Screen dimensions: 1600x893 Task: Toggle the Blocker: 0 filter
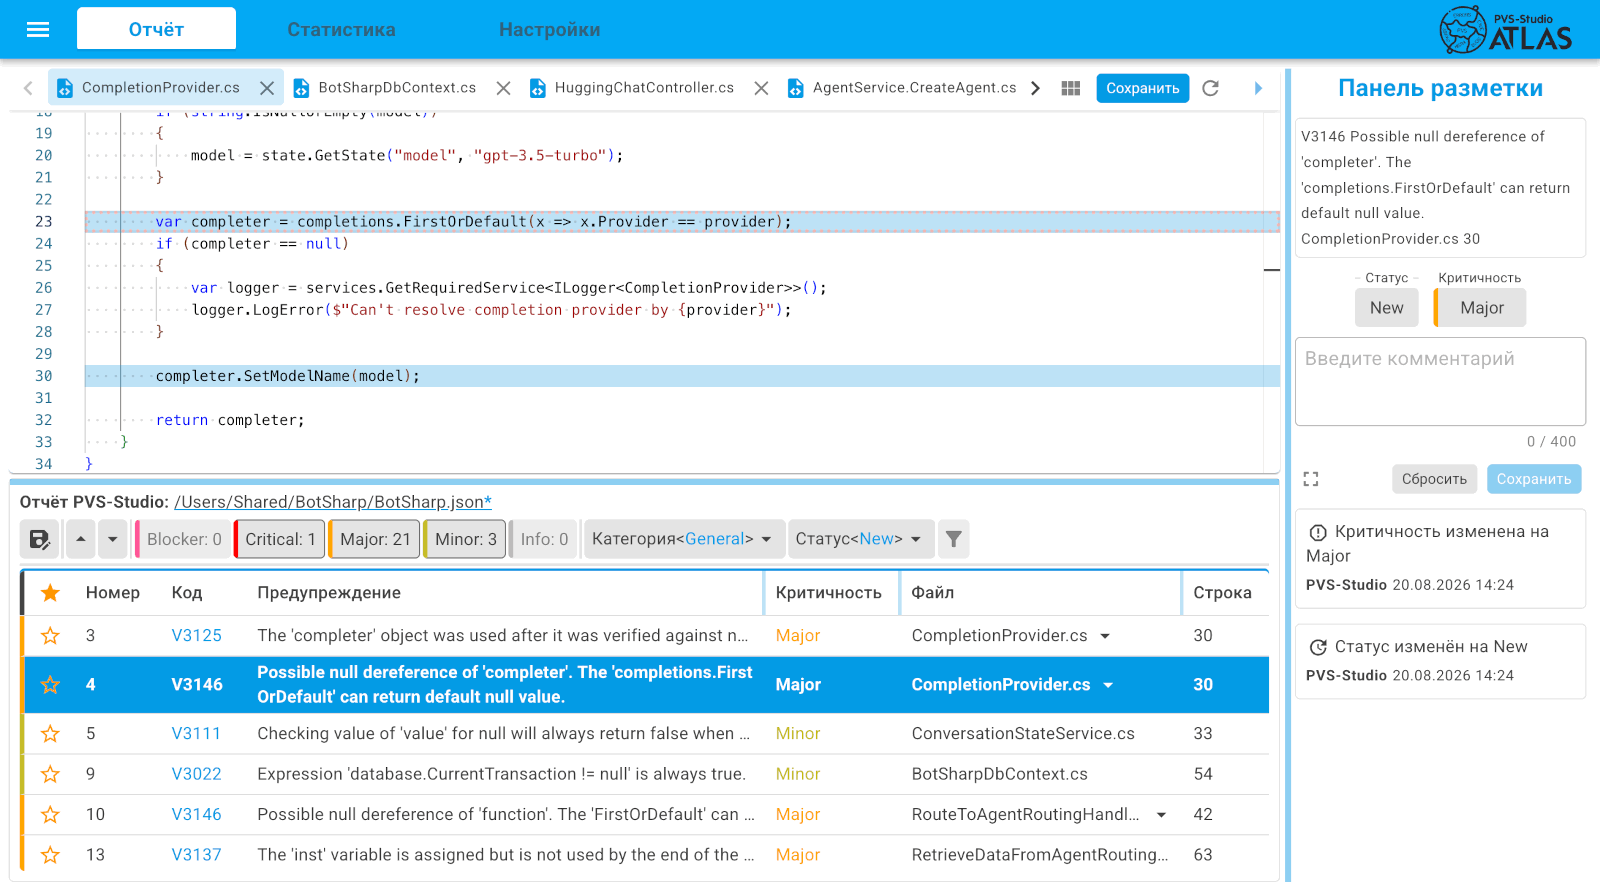[x=183, y=539]
